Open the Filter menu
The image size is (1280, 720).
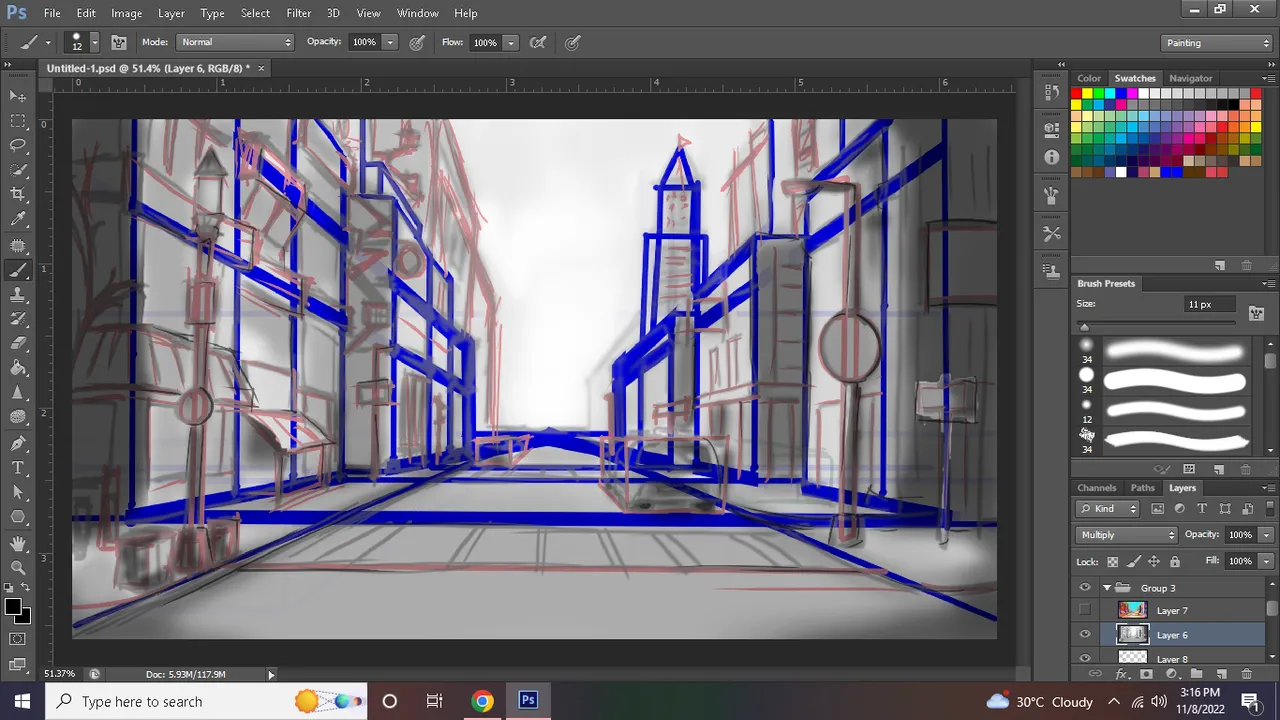(x=299, y=13)
